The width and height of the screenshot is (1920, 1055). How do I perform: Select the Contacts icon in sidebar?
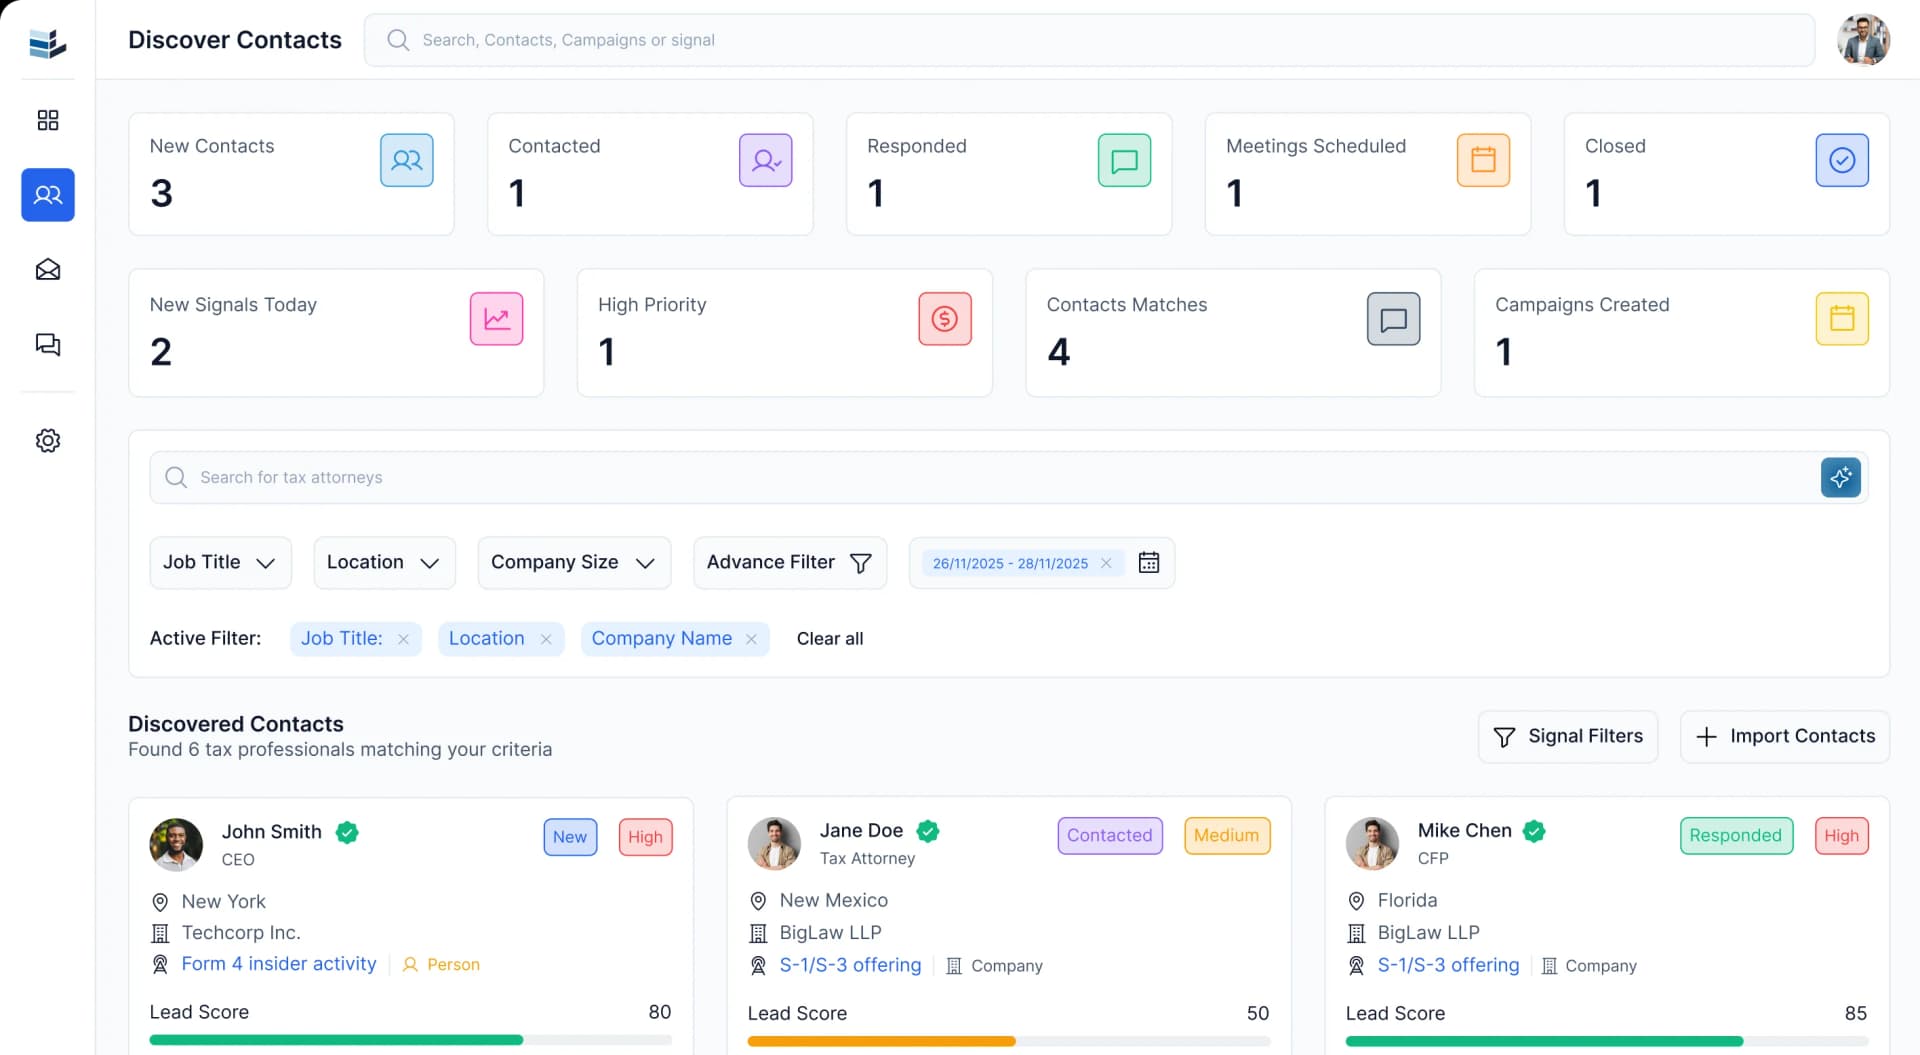(x=47, y=195)
